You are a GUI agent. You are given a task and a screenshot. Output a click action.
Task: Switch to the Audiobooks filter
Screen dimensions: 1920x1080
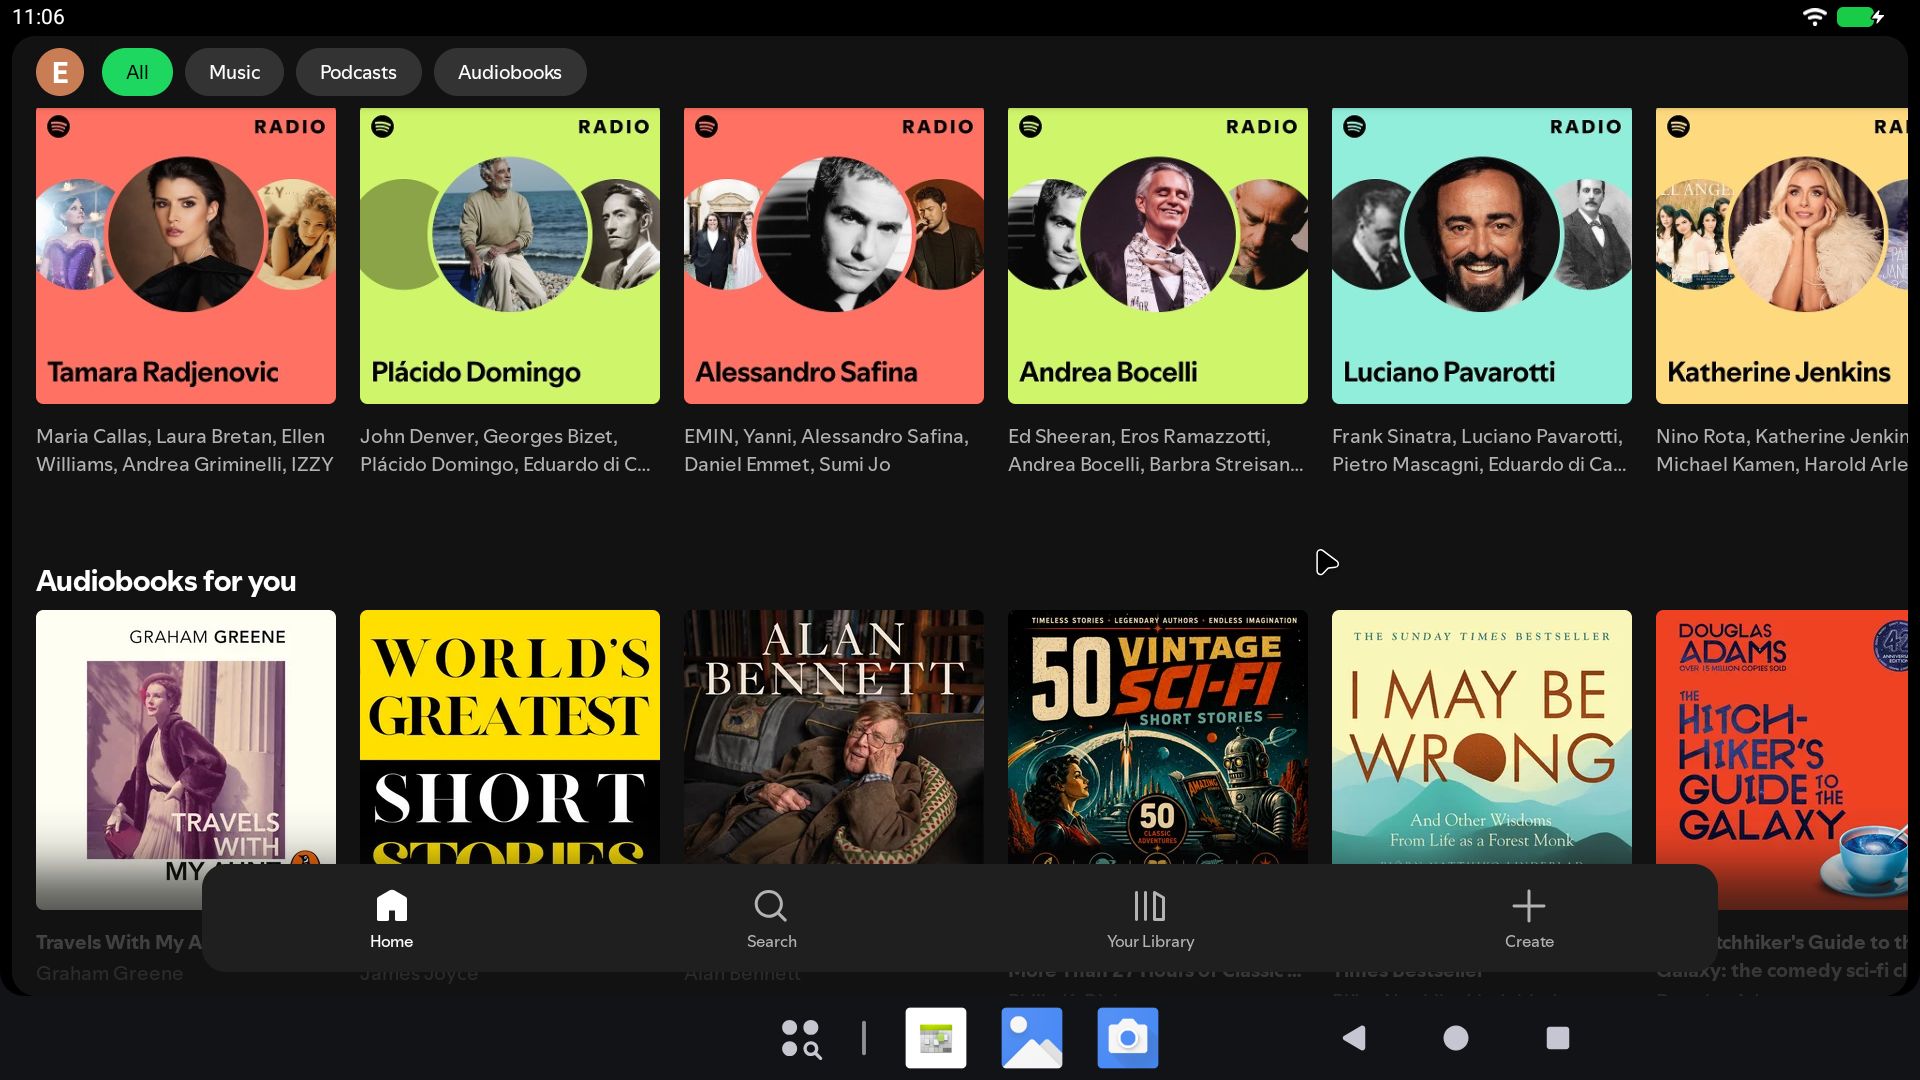click(x=510, y=72)
